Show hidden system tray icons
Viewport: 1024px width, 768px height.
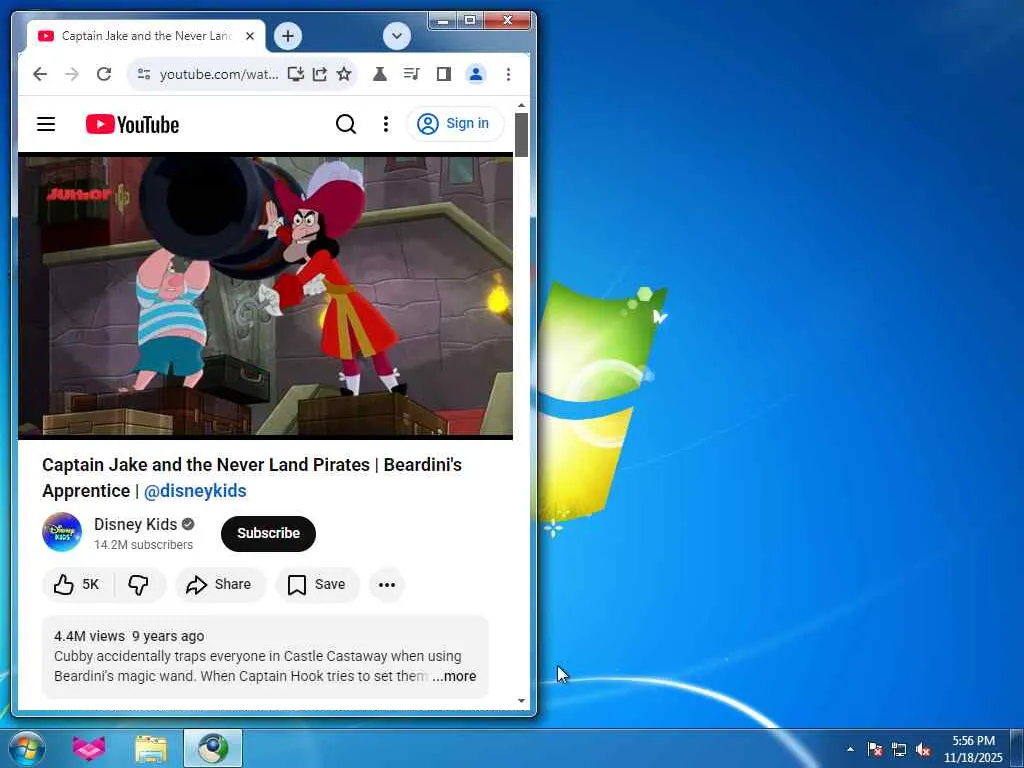850,749
